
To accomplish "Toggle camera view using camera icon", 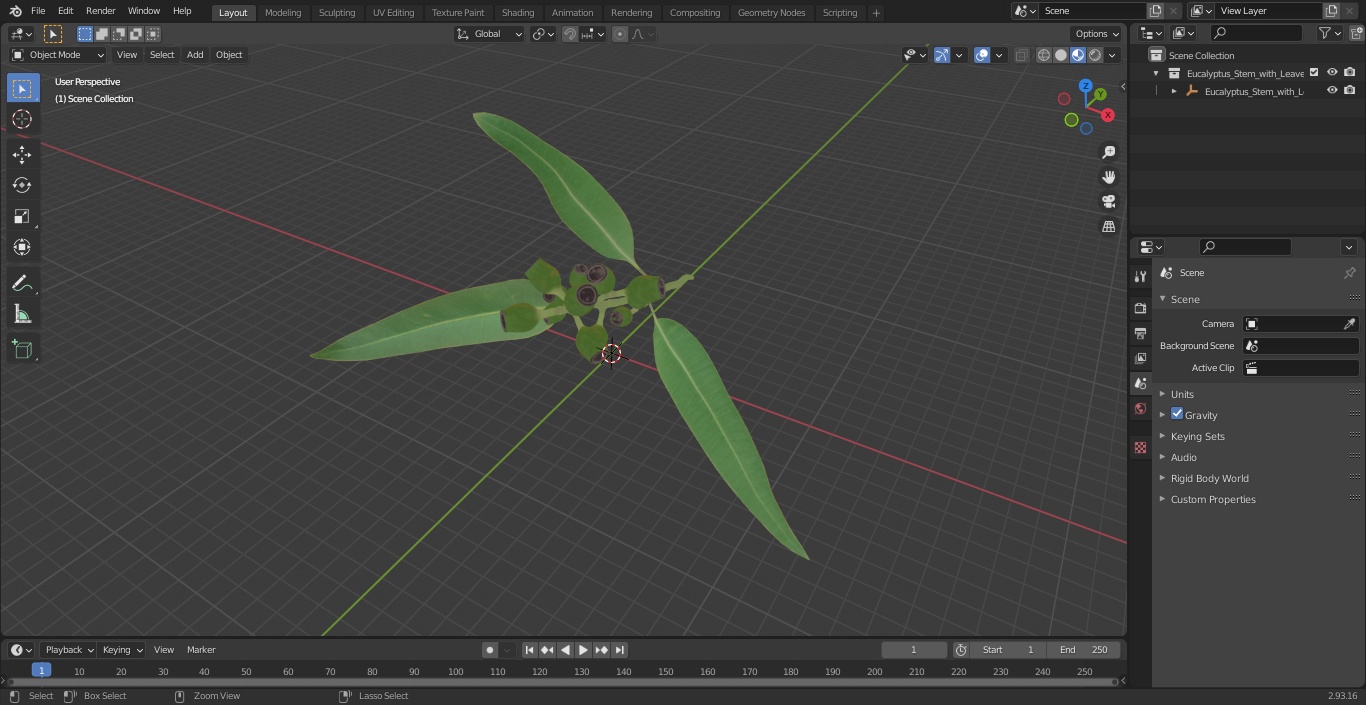I will coord(1108,202).
